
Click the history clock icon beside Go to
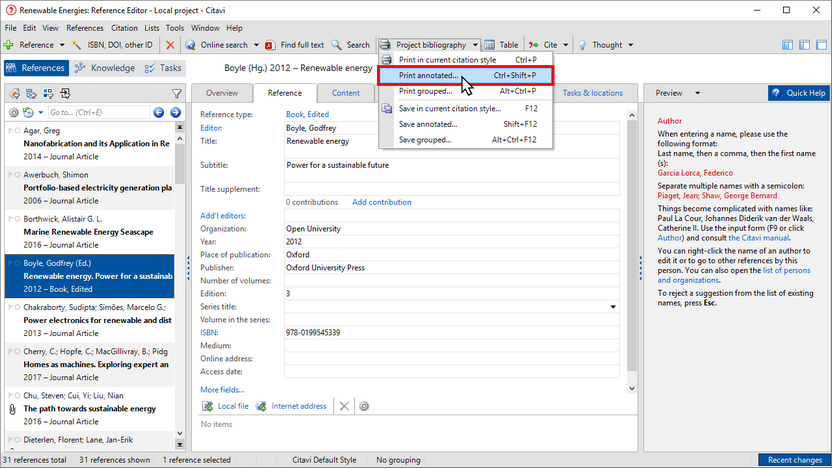(28, 112)
